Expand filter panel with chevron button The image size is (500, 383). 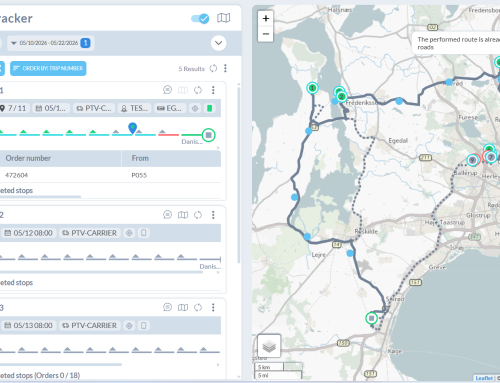[x=218, y=43]
